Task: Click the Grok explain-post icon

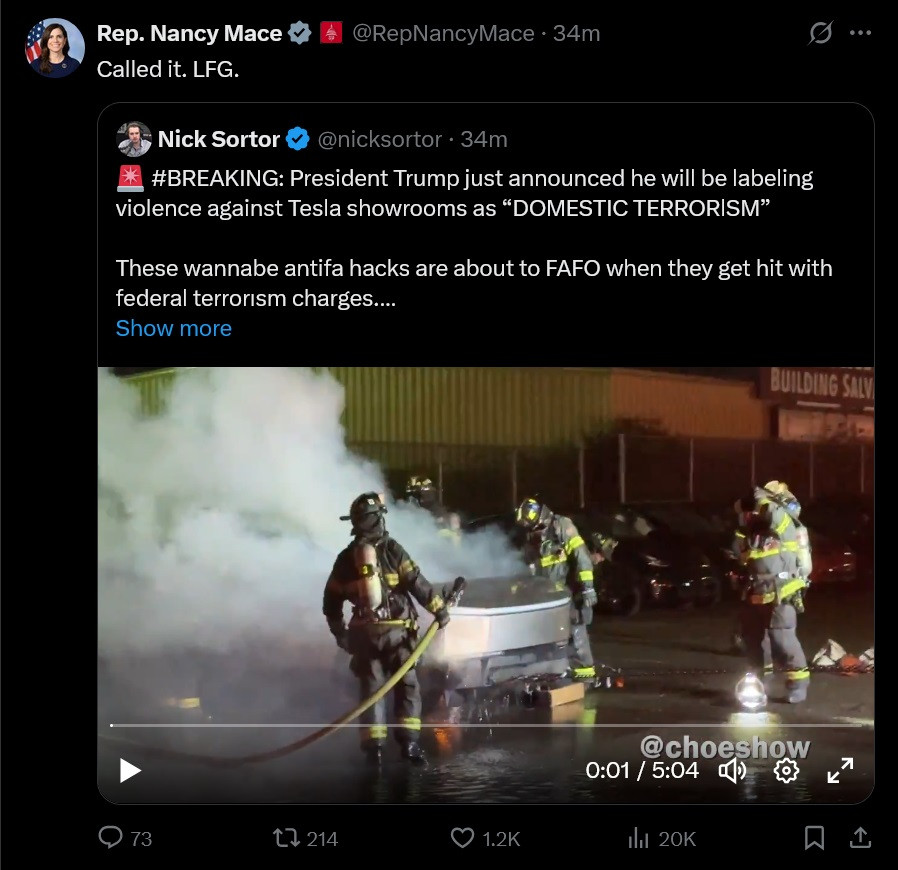Action: pos(820,33)
